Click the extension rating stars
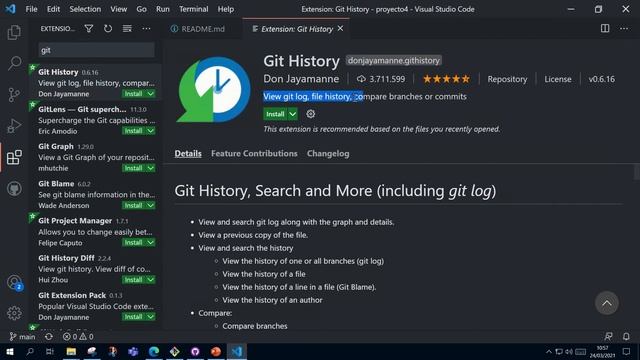 point(446,79)
